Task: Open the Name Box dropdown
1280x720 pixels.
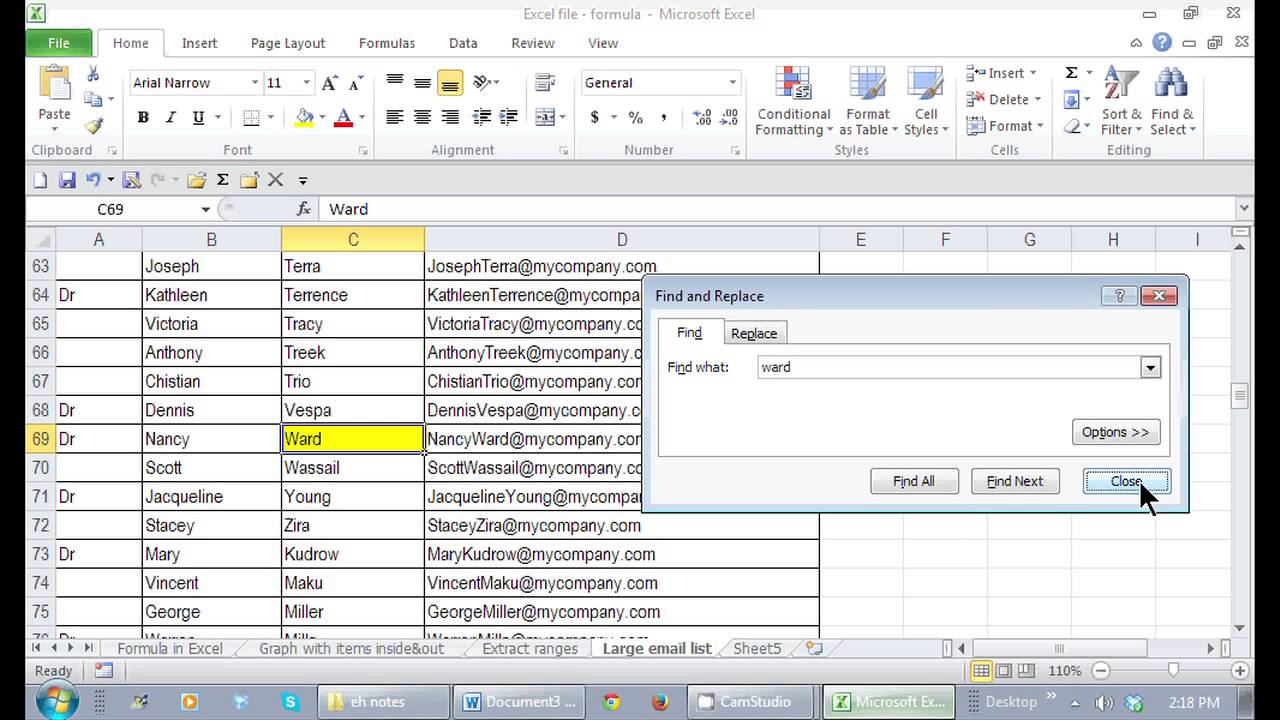Action: [x=206, y=209]
